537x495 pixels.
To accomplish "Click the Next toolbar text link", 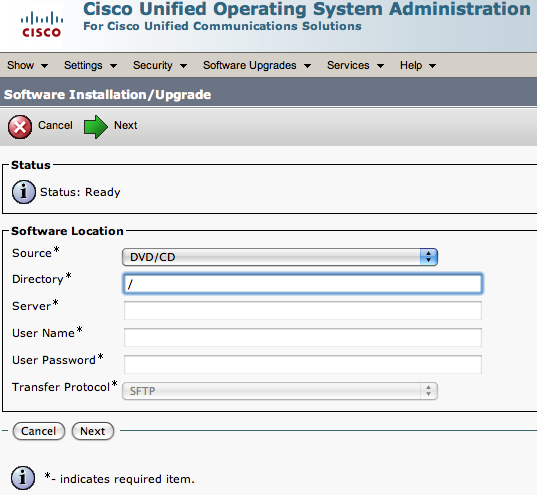I will point(125,125).
